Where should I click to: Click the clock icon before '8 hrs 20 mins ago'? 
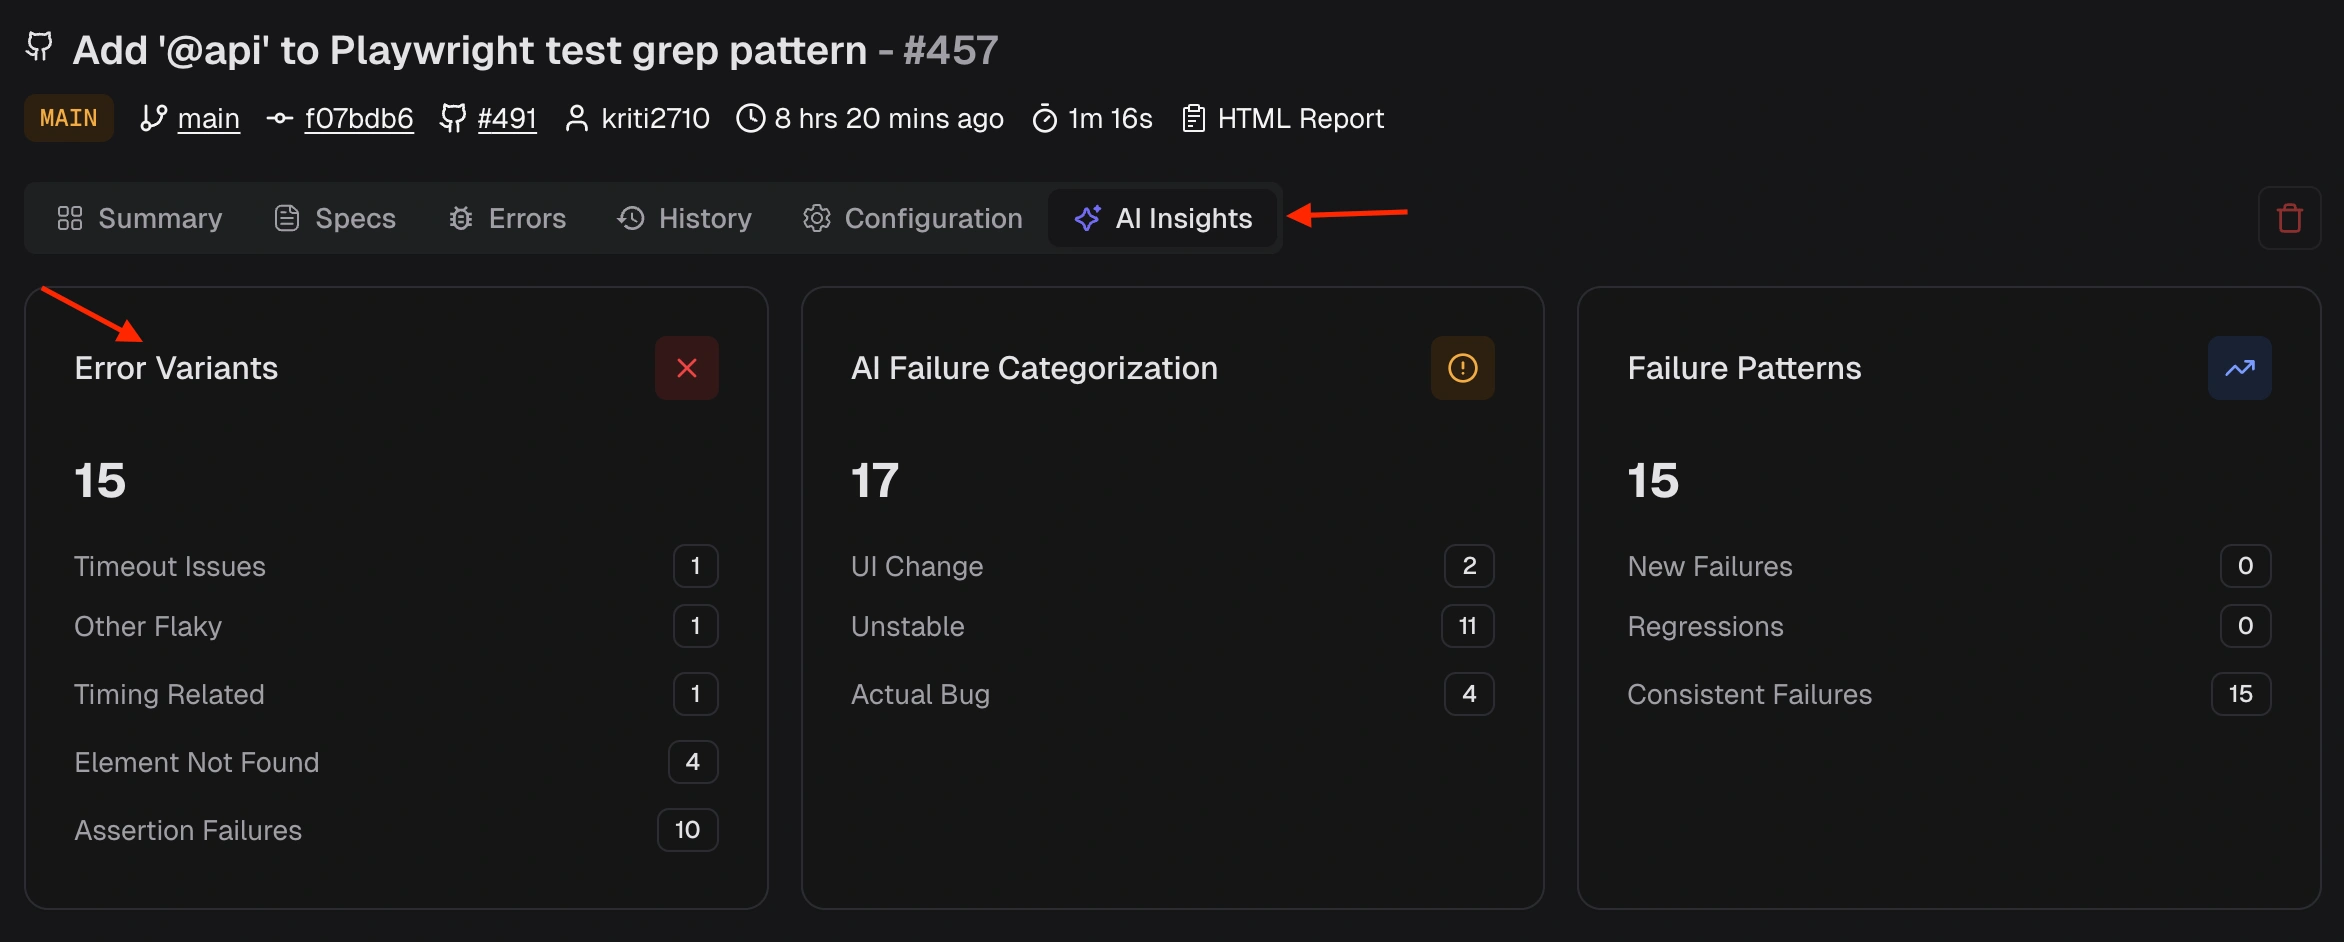pos(751,118)
